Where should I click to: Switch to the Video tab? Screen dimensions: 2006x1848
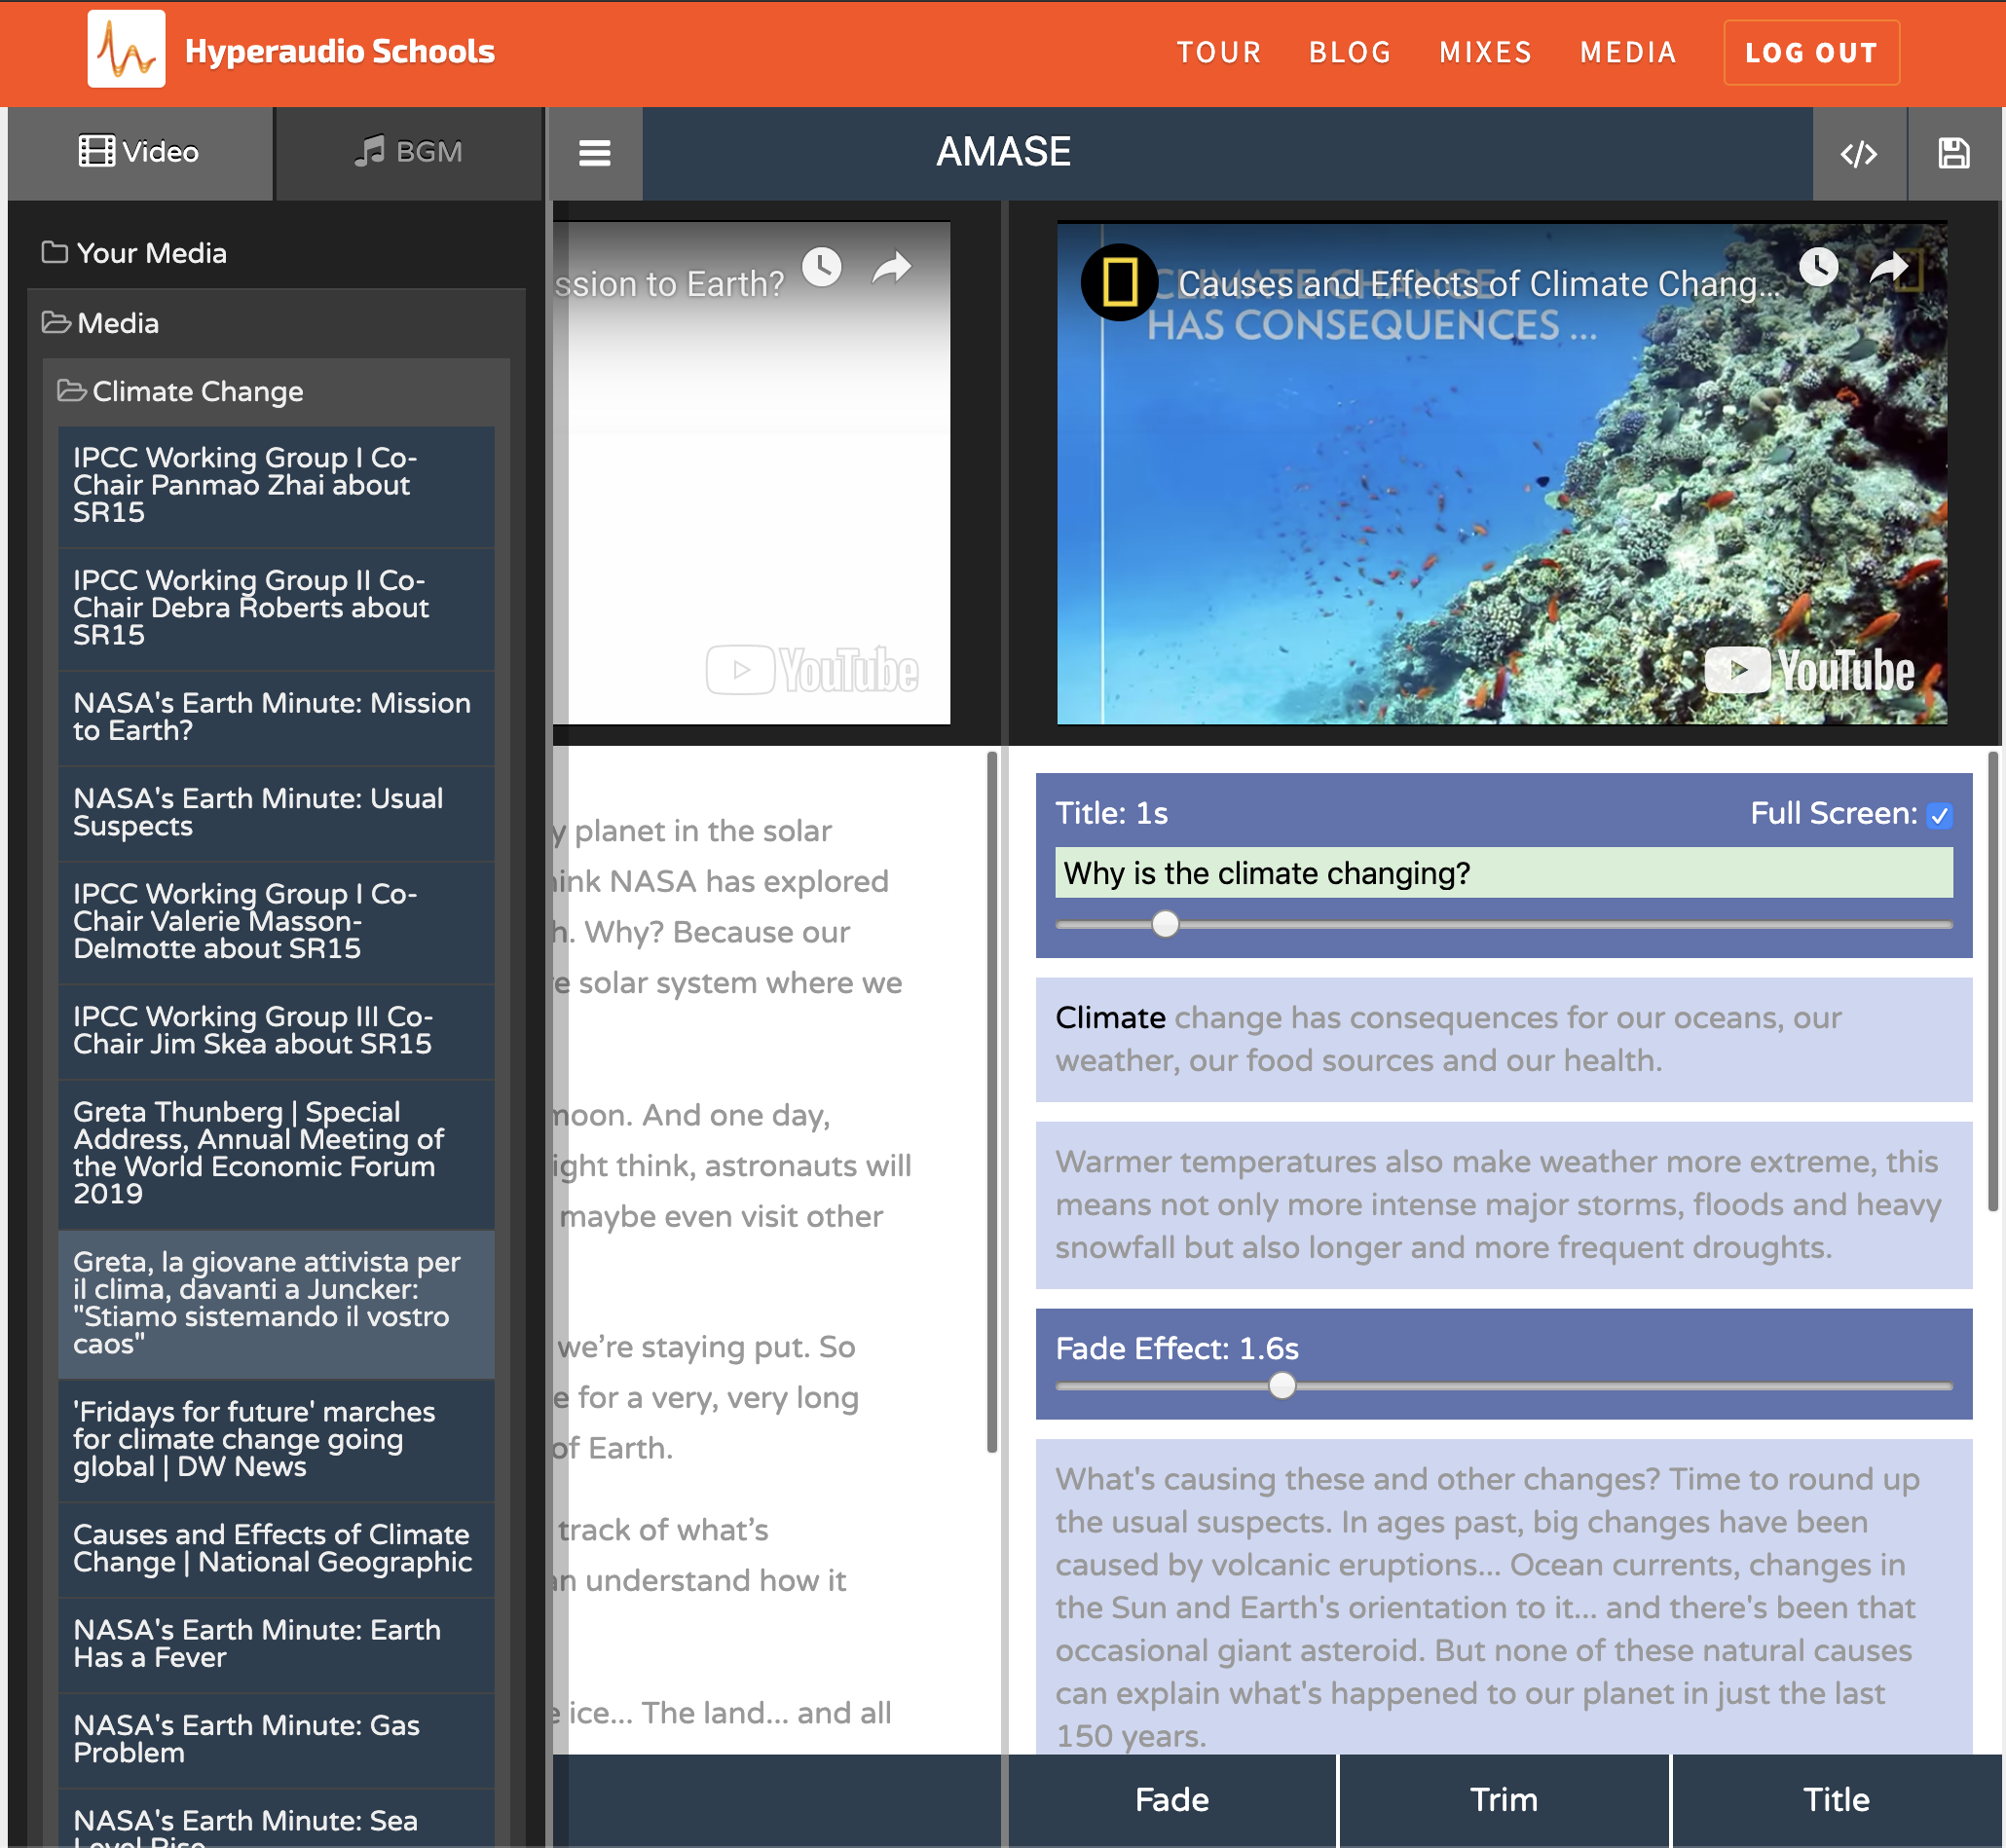140,153
